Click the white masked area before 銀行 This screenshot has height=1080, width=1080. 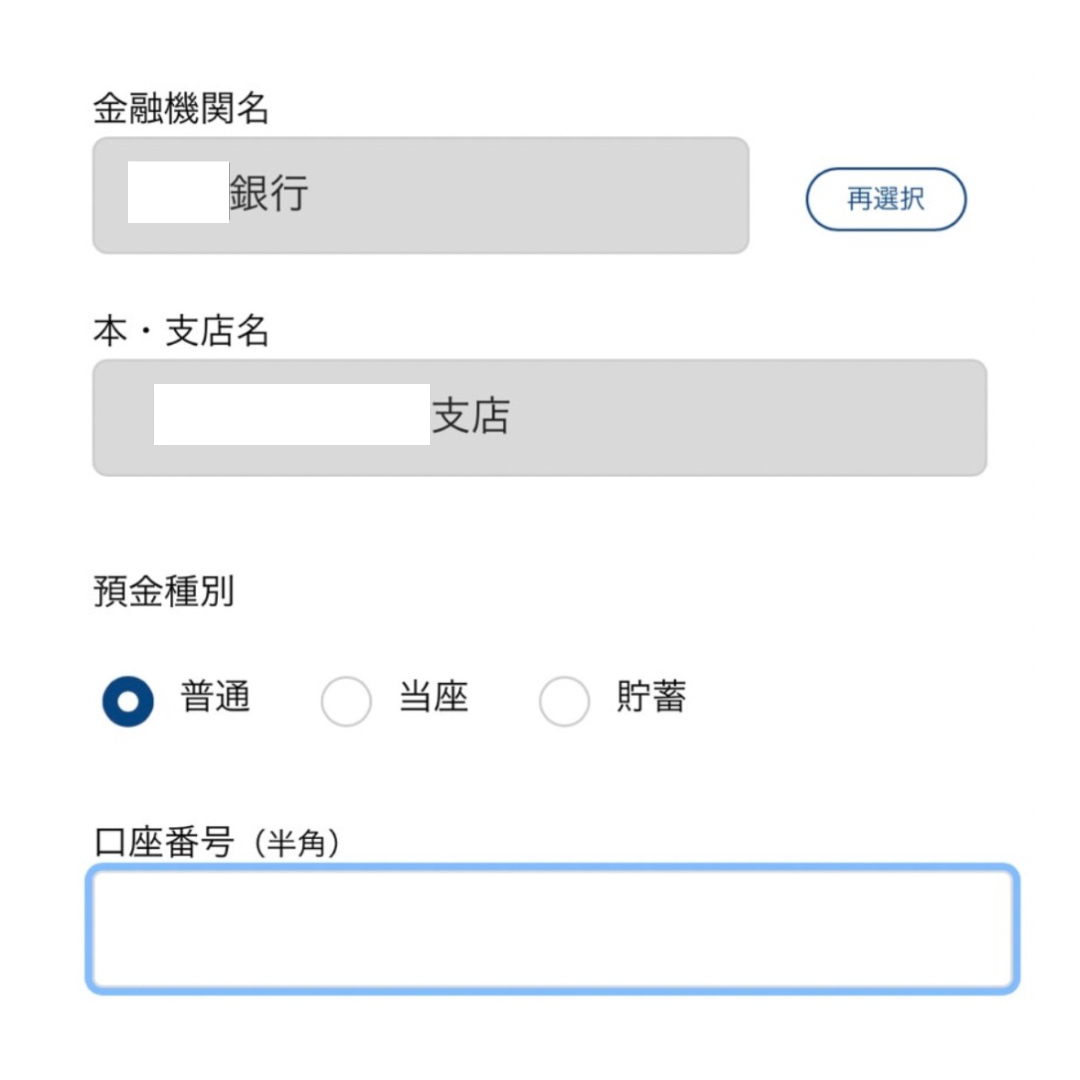(x=178, y=191)
